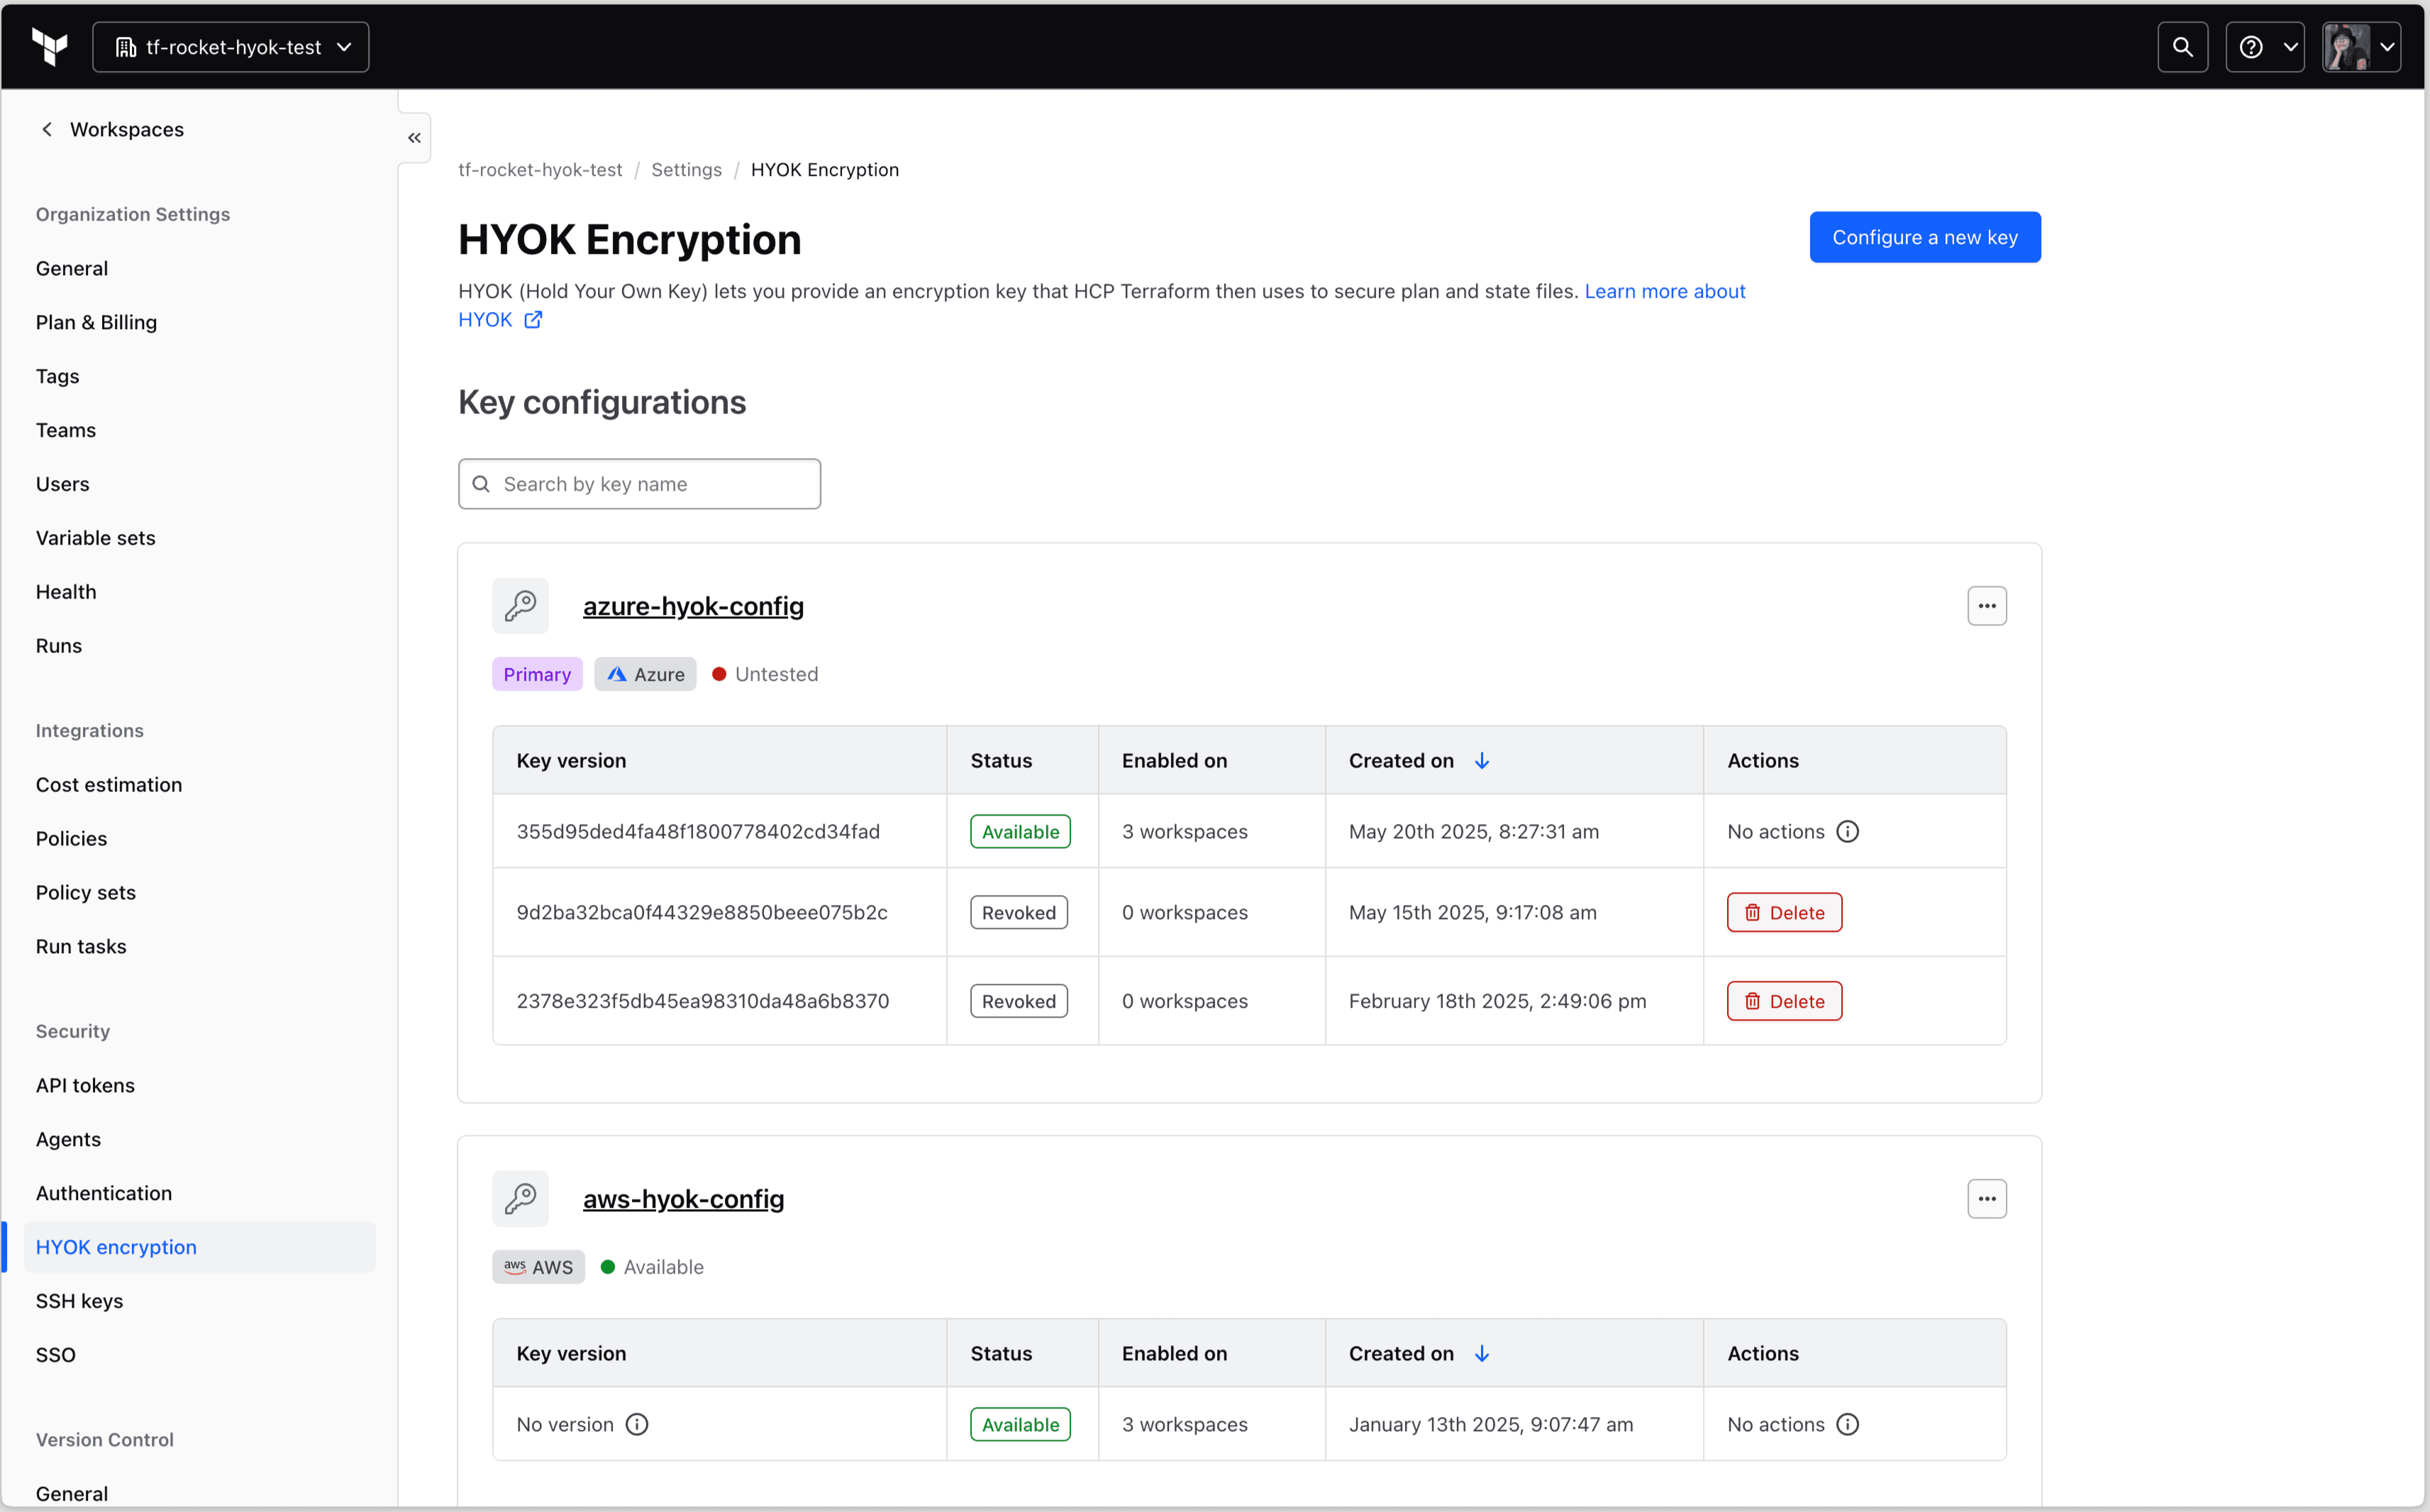2430x1512 pixels.
Task: Click Configure a new key button
Action: pos(1924,237)
